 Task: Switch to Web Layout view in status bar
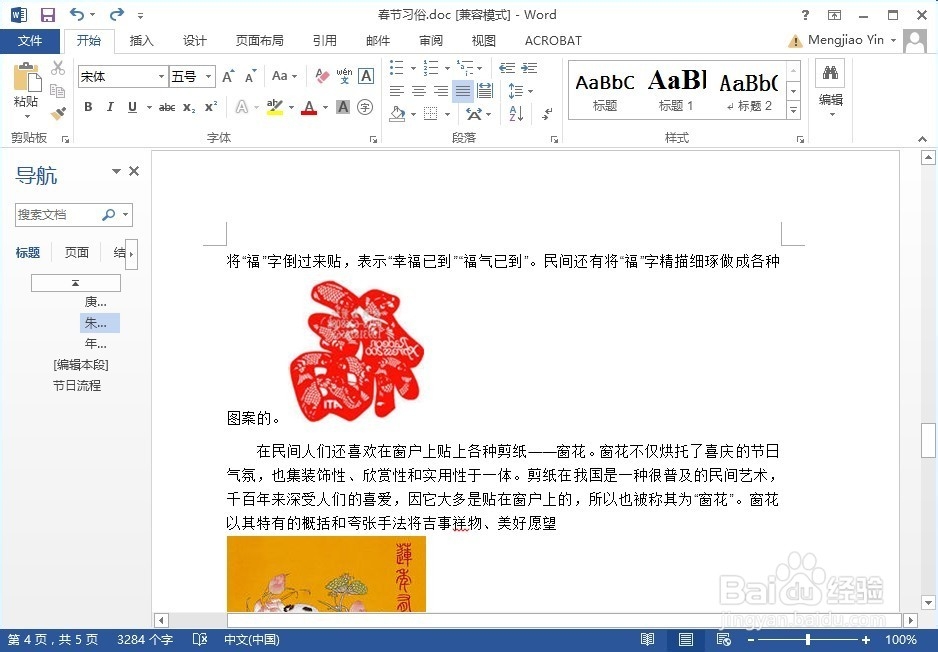[x=723, y=639]
